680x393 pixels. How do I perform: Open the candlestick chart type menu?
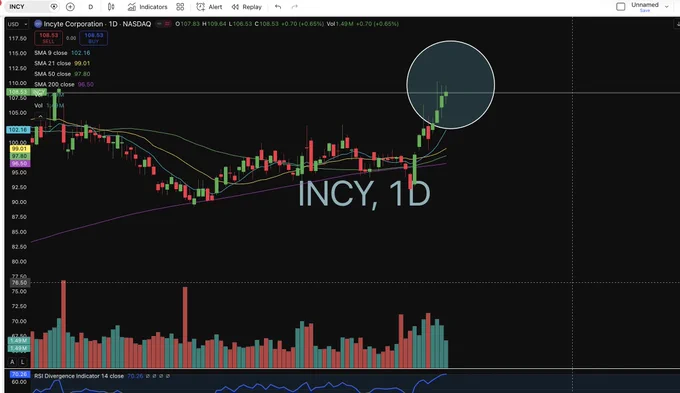click(111, 7)
